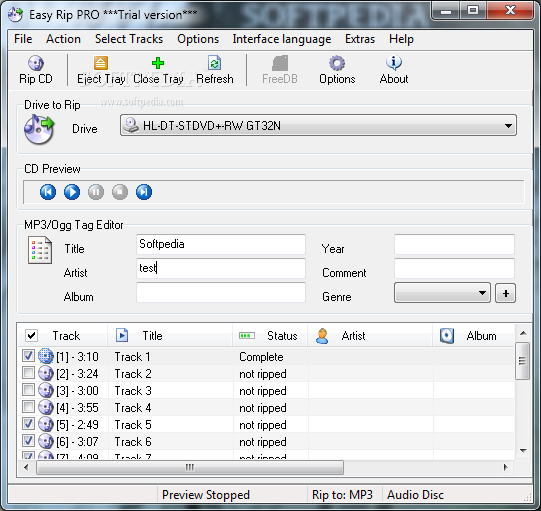The width and height of the screenshot is (541, 511).
Task: Click the Comment input field
Action: (x=454, y=268)
